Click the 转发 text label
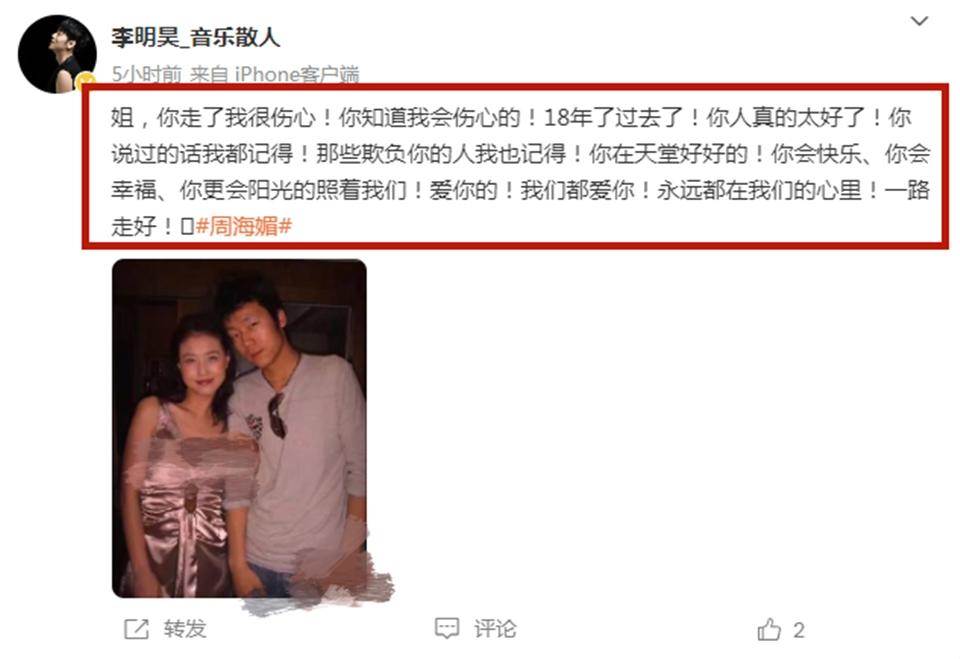 (x=185, y=629)
